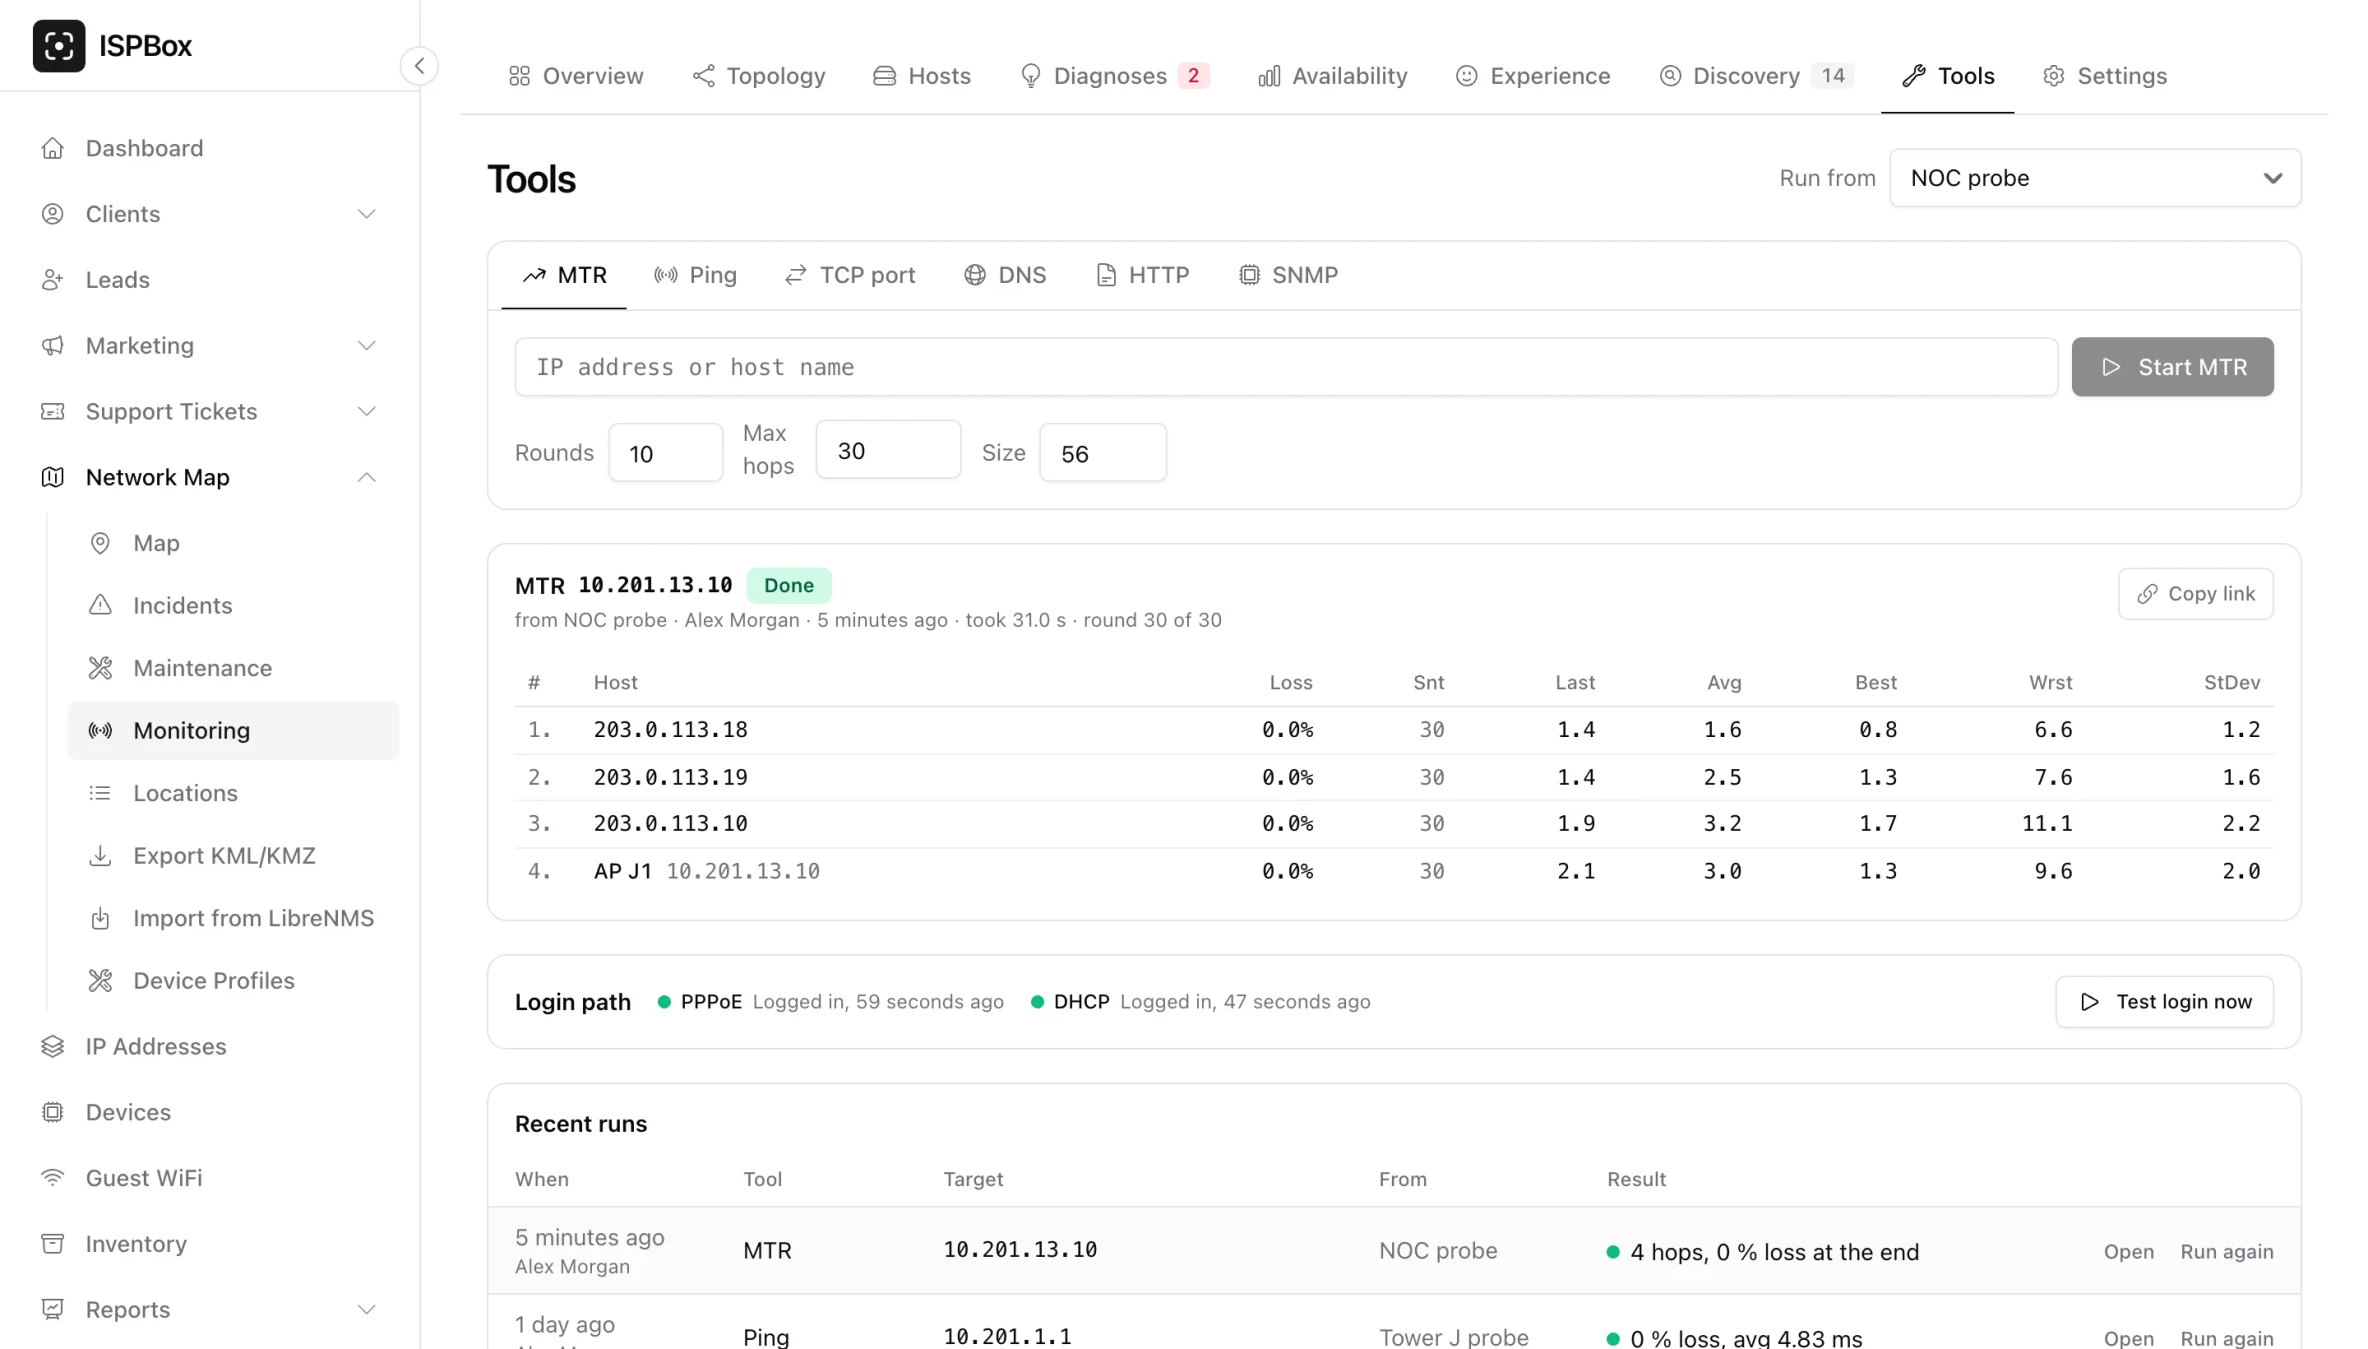Click the IP Addresses layers icon
2368x1349 pixels.
pyautogui.click(x=52, y=1047)
